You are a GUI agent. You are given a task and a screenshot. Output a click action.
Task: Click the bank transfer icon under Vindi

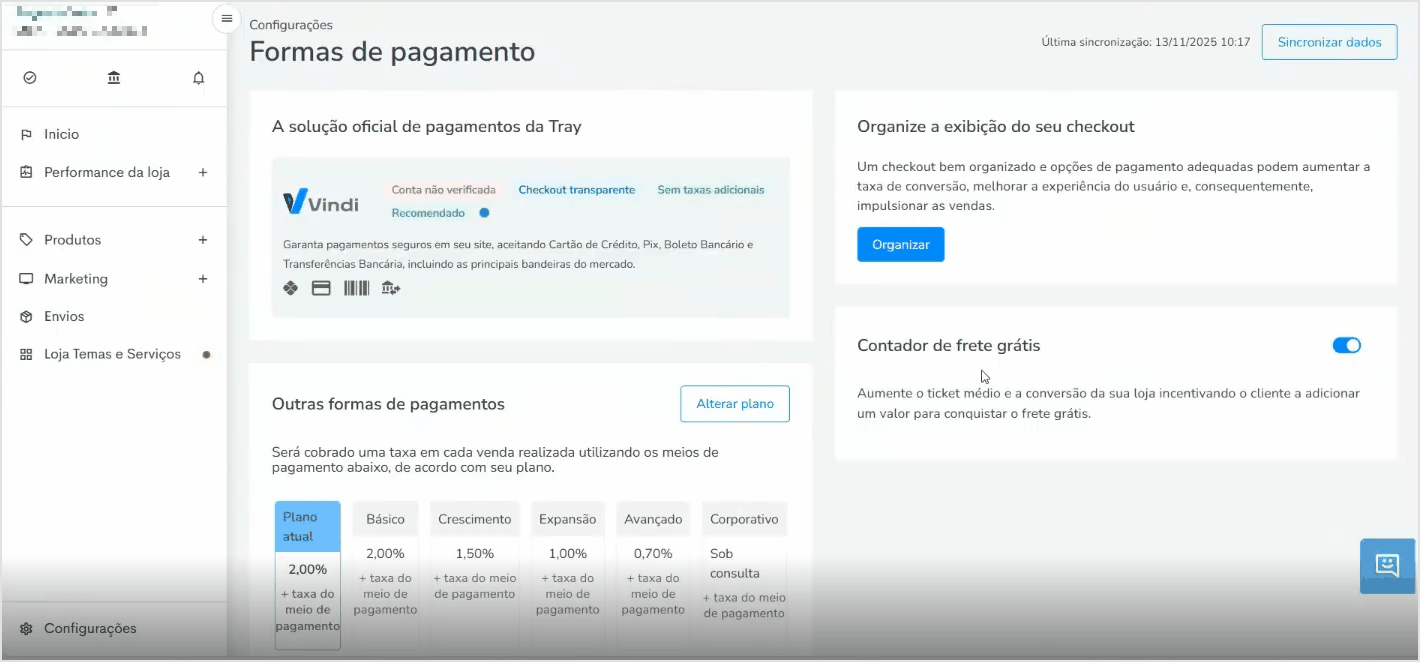click(x=391, y=288)
